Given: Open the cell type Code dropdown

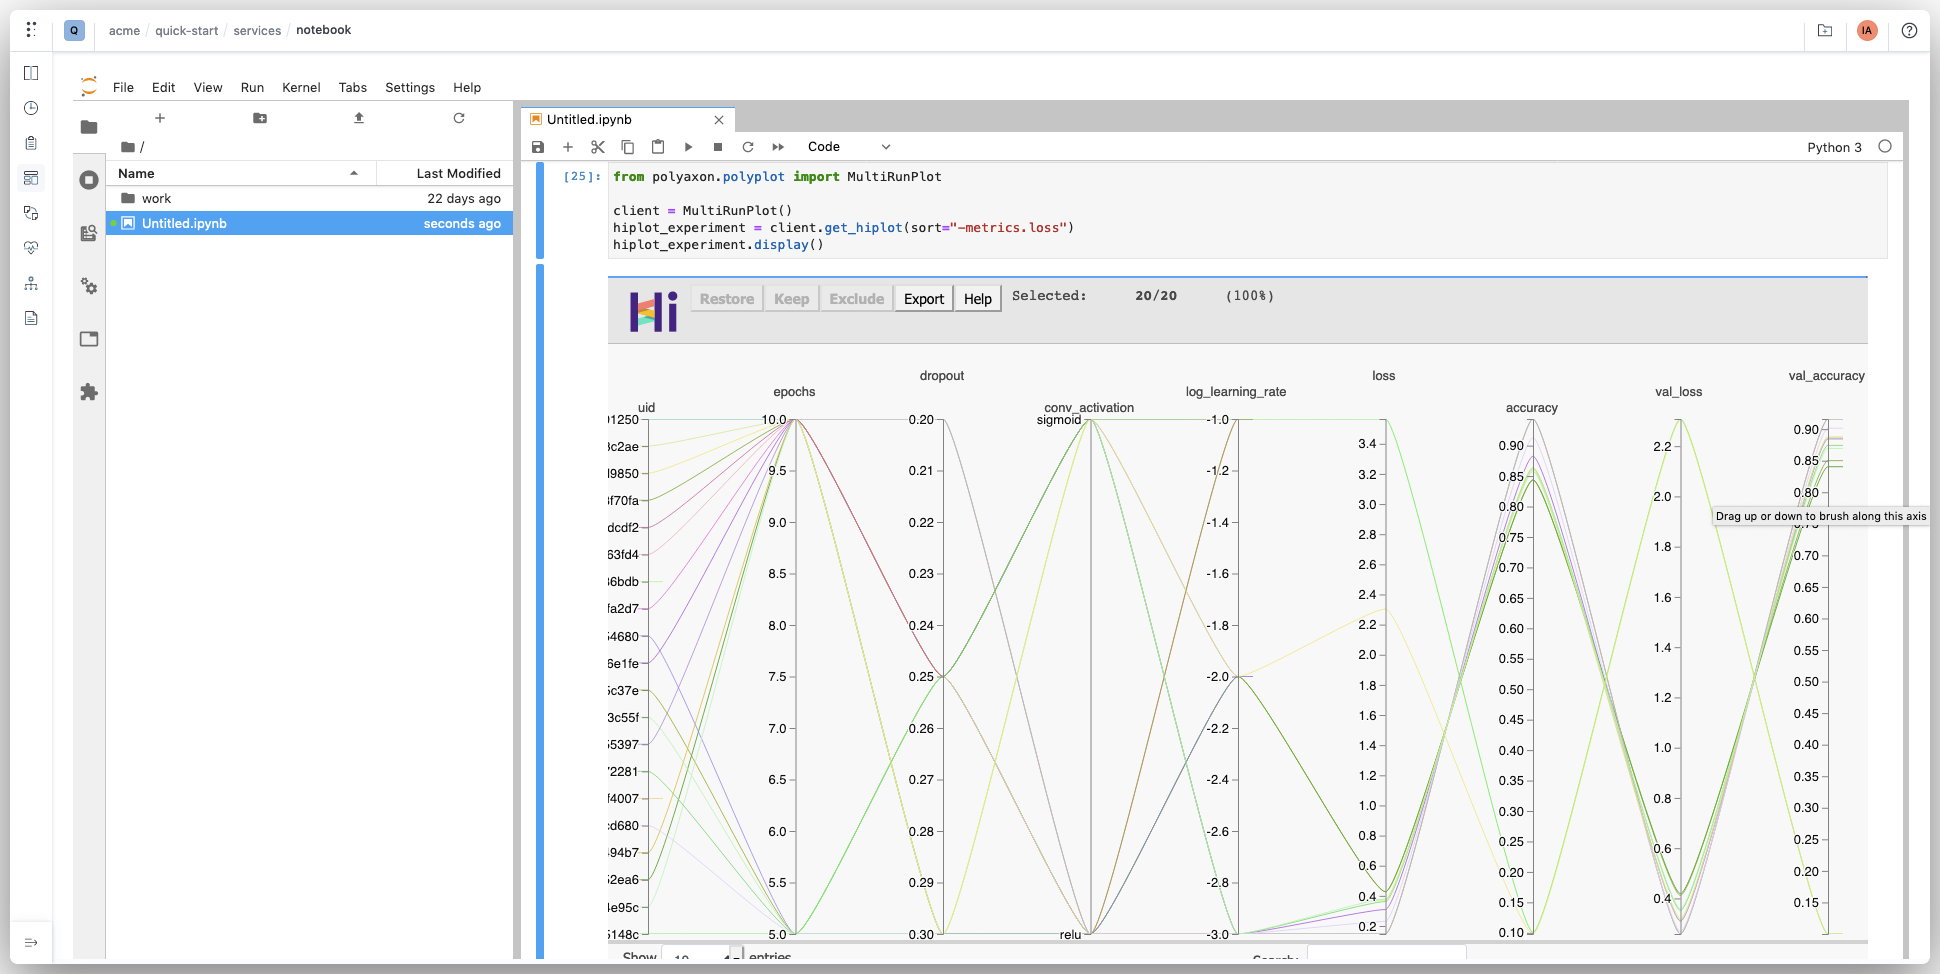Looking at the screenshot, I should point(848,147).
